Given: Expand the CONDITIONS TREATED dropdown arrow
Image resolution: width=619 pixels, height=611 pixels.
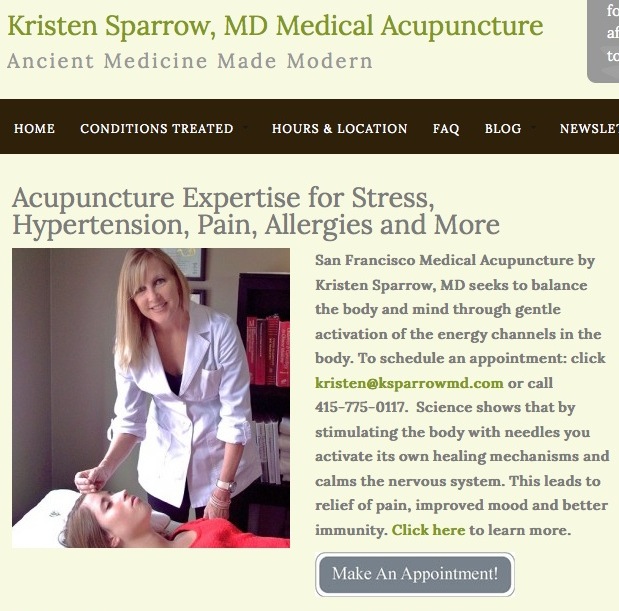Looking at the screenshot, I should point(246,128).
